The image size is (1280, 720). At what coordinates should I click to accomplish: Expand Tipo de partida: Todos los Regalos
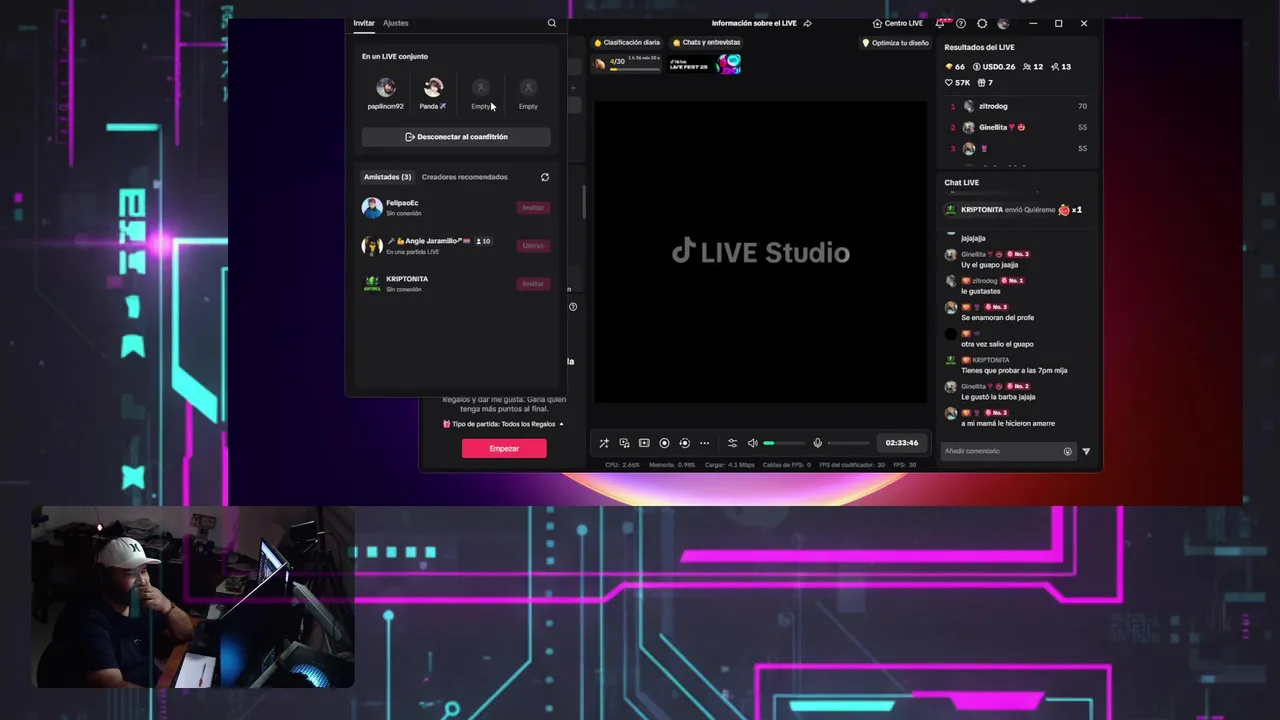click(504, 424)
